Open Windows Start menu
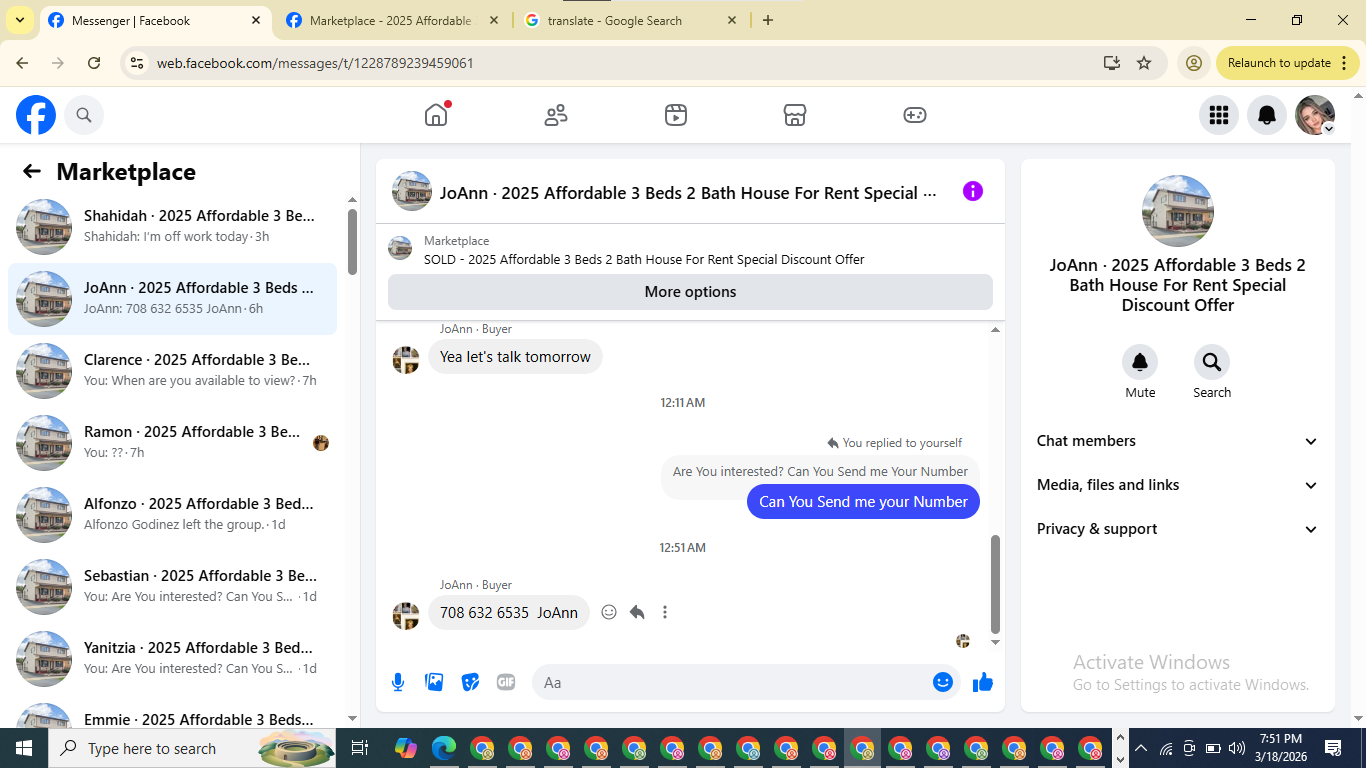 click(23, 748)
